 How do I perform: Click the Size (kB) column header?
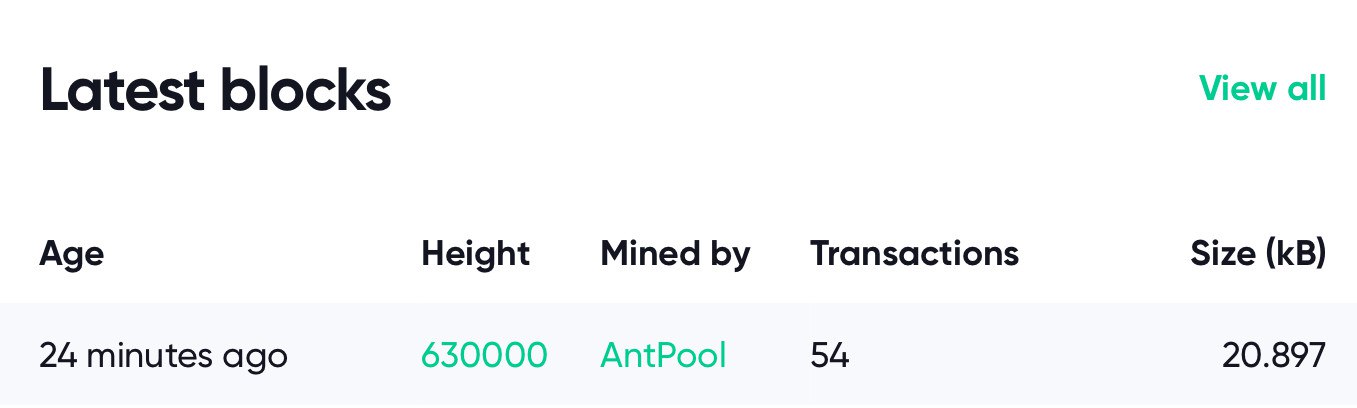click(x=1258, y=254)
